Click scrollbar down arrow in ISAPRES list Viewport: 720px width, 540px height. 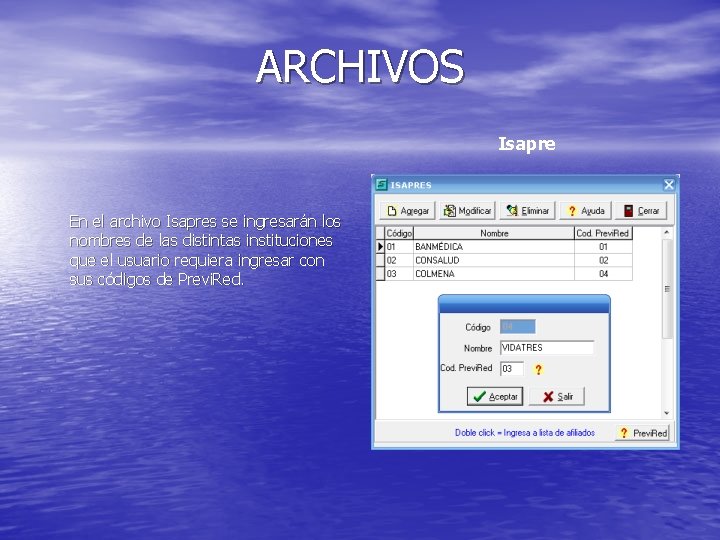click(x=667, y=413)
